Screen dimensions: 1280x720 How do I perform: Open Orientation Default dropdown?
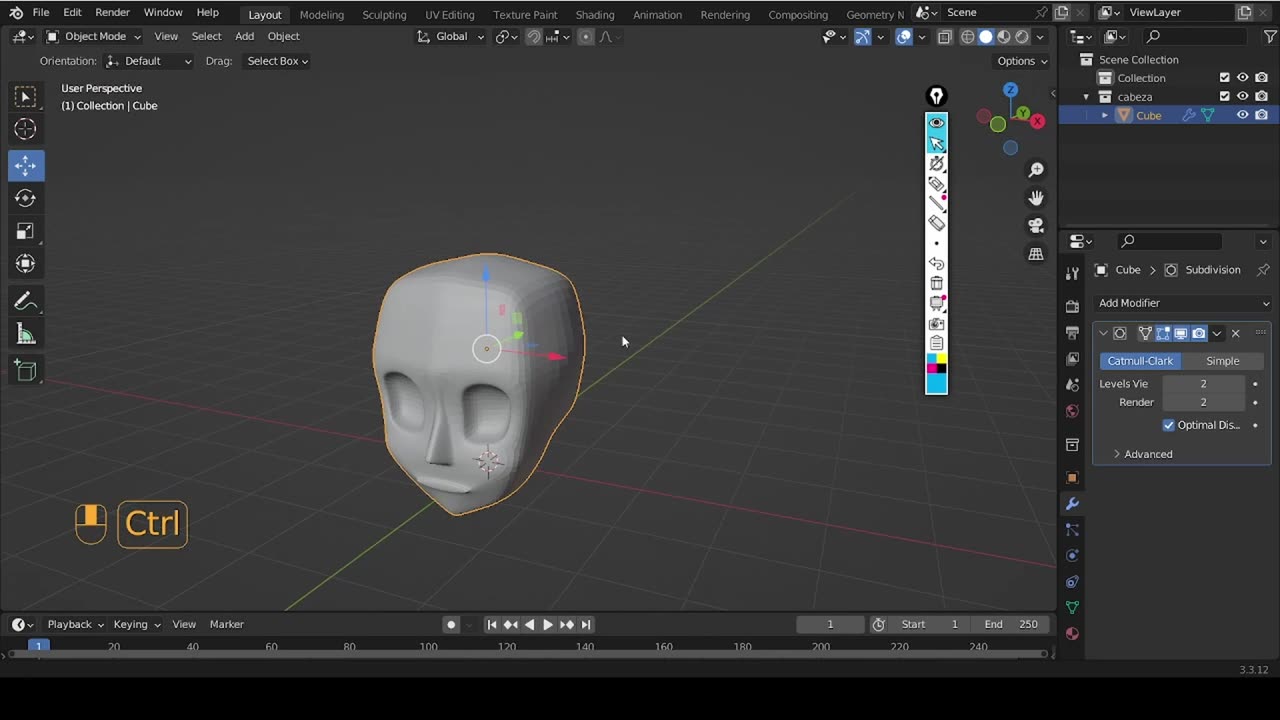pos(149,61)
